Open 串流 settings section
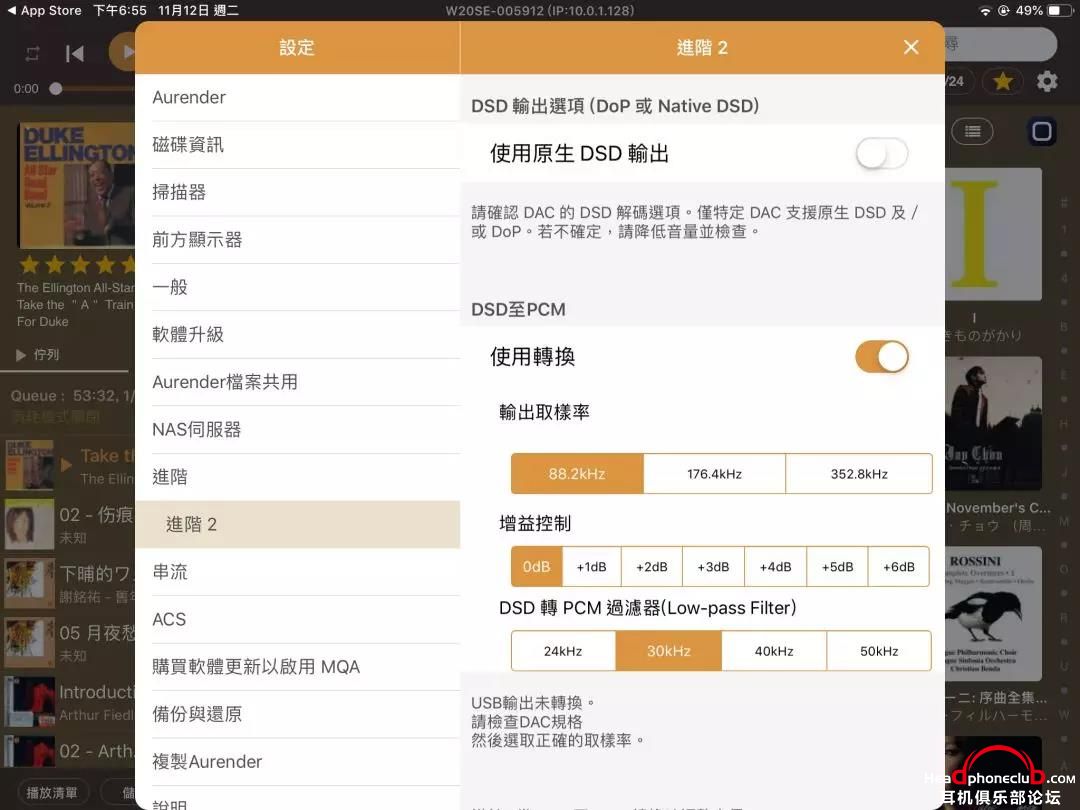Image resolution: width=1080 pixels, height=810 pixels. click(x=298, y=572)
